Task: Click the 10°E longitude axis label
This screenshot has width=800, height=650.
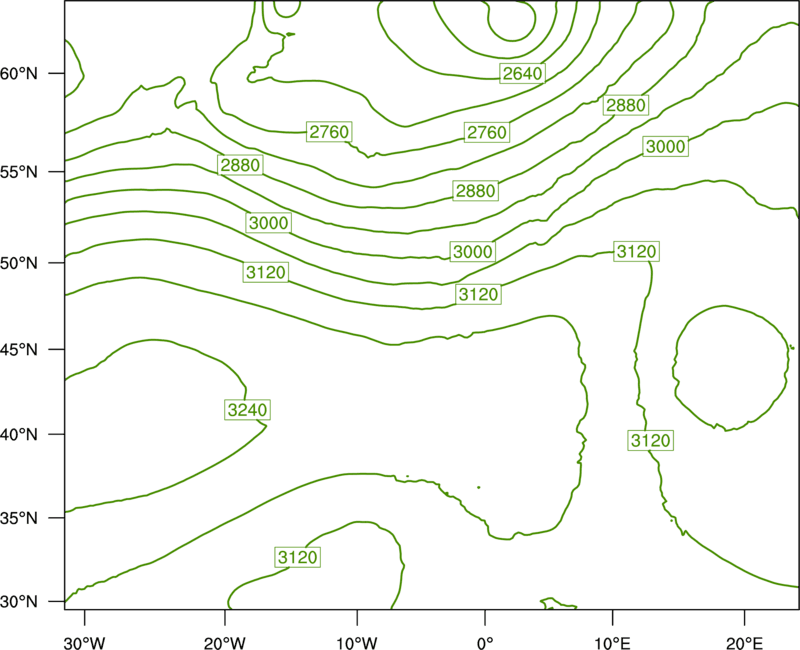Action: click(x=613, y=643)
